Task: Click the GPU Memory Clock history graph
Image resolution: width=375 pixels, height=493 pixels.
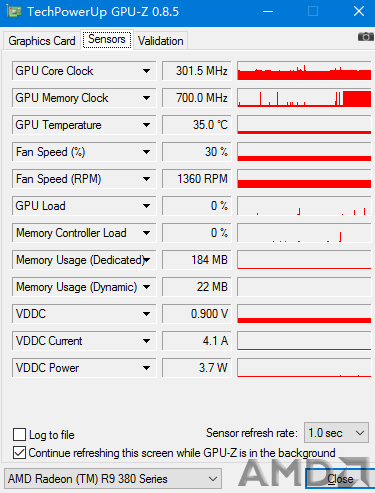Action: 304,98
